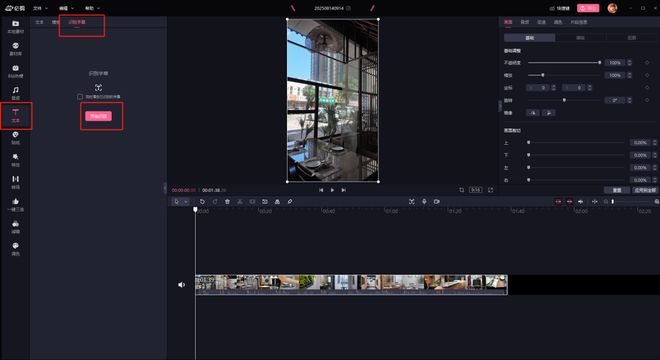Select the basic sub-tab in the properties panel
660x360 pixels.
530,38
